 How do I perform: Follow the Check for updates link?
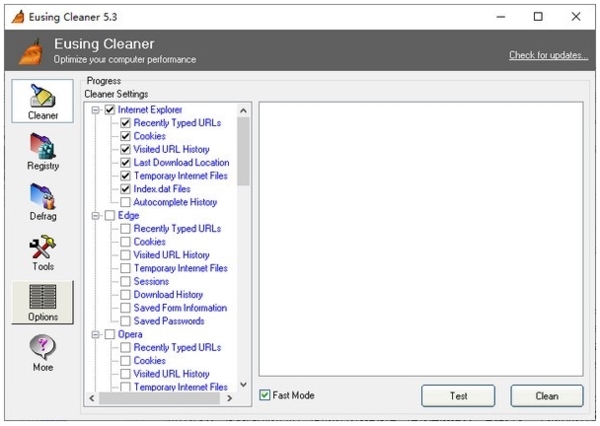(548, 54)
